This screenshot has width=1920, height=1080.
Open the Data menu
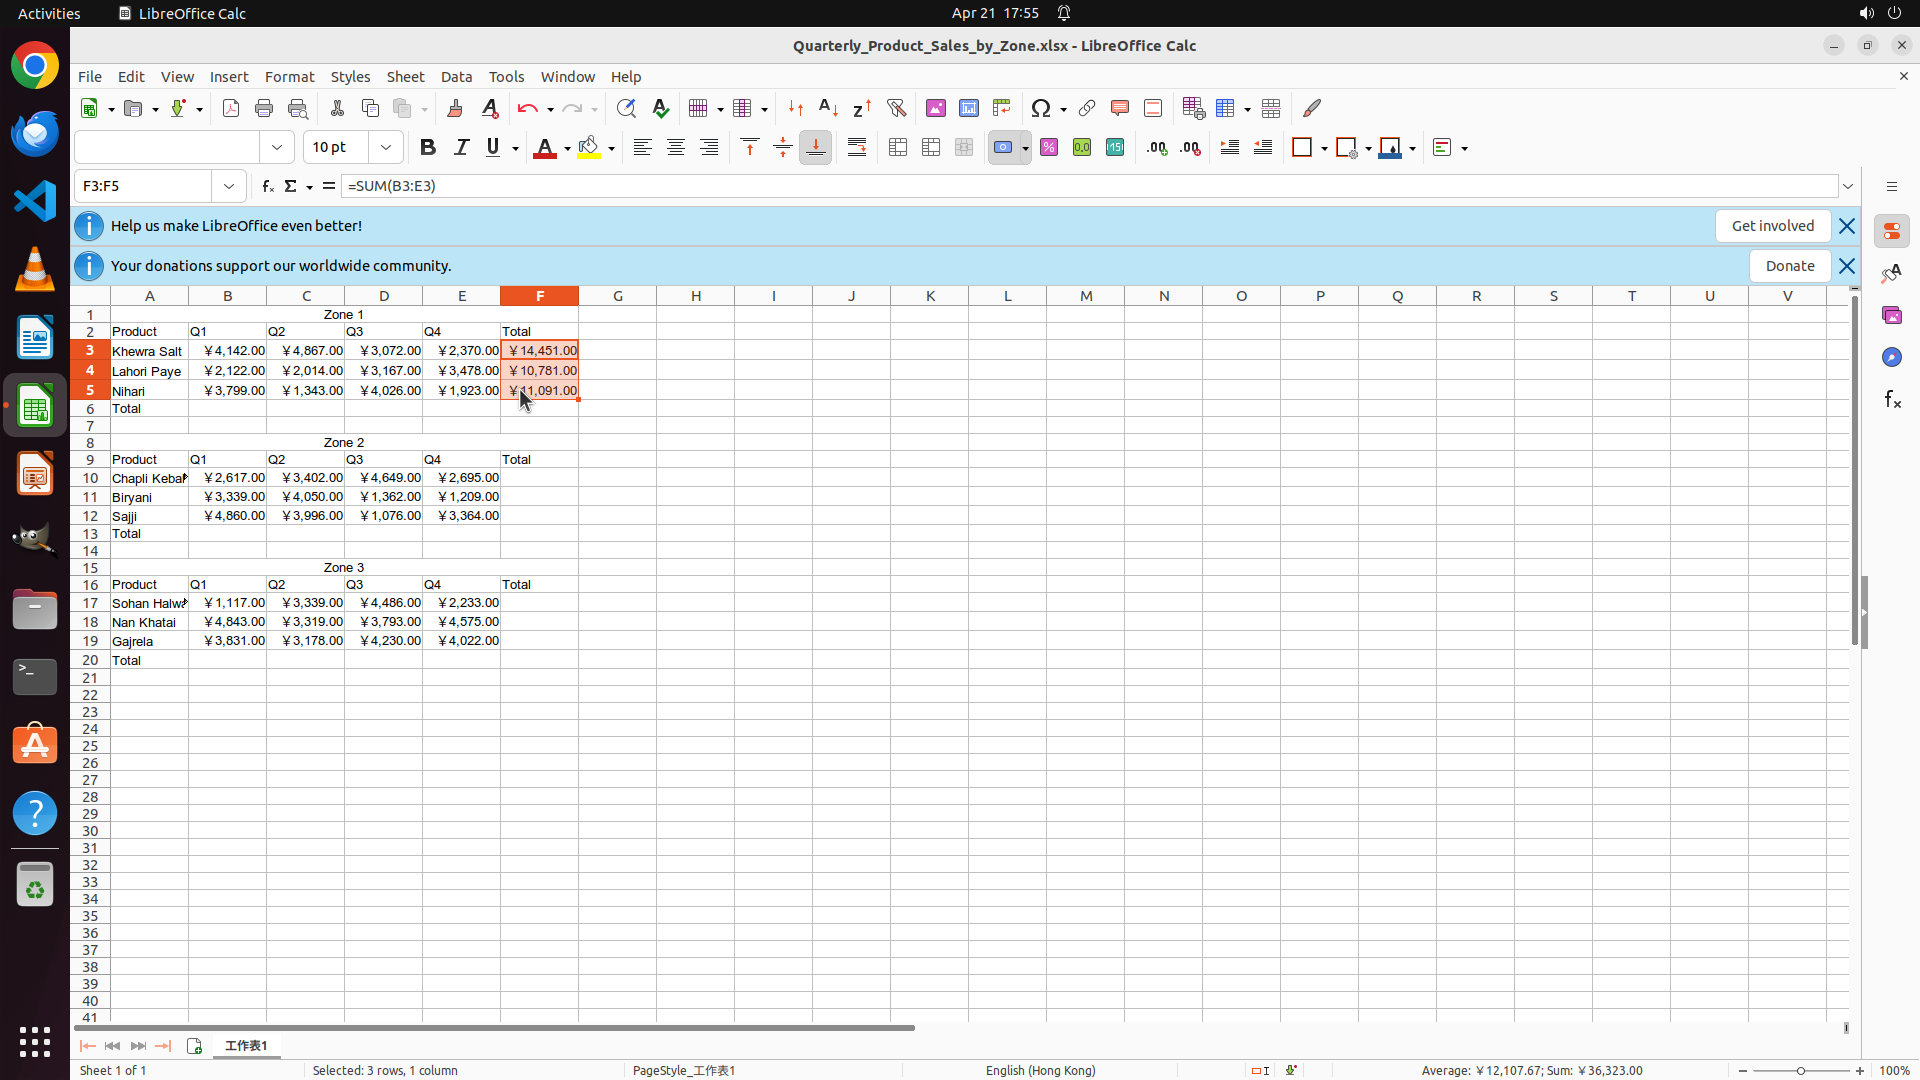pyautogui.click(x=456, y=77)
